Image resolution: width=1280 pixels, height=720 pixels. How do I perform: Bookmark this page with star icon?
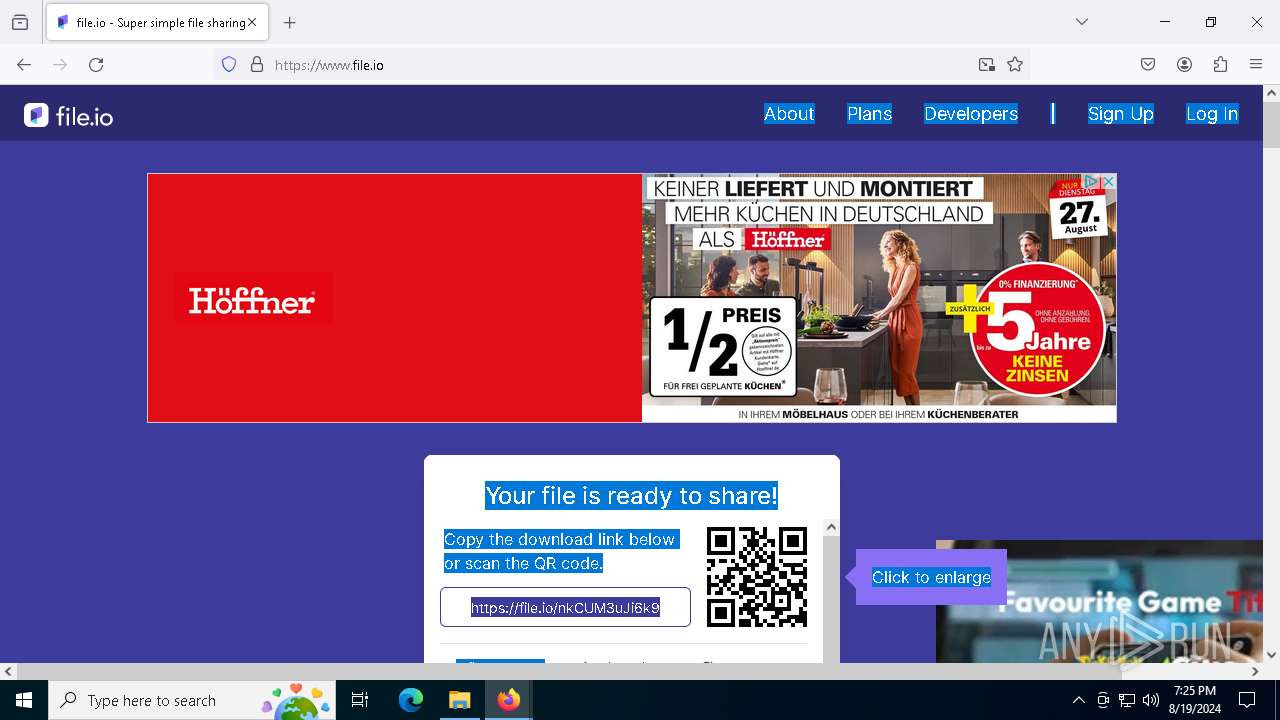pos(1015,65)
